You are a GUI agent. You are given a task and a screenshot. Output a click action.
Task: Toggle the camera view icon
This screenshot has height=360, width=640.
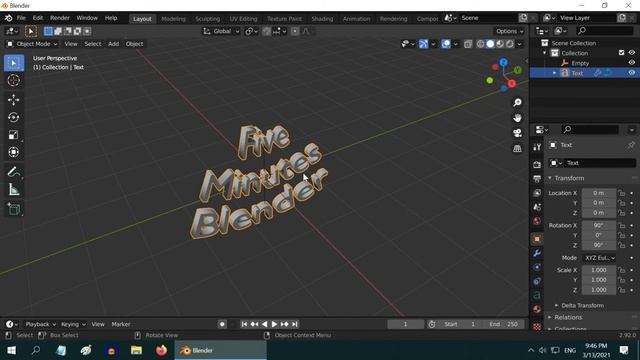tap(517, 133)
